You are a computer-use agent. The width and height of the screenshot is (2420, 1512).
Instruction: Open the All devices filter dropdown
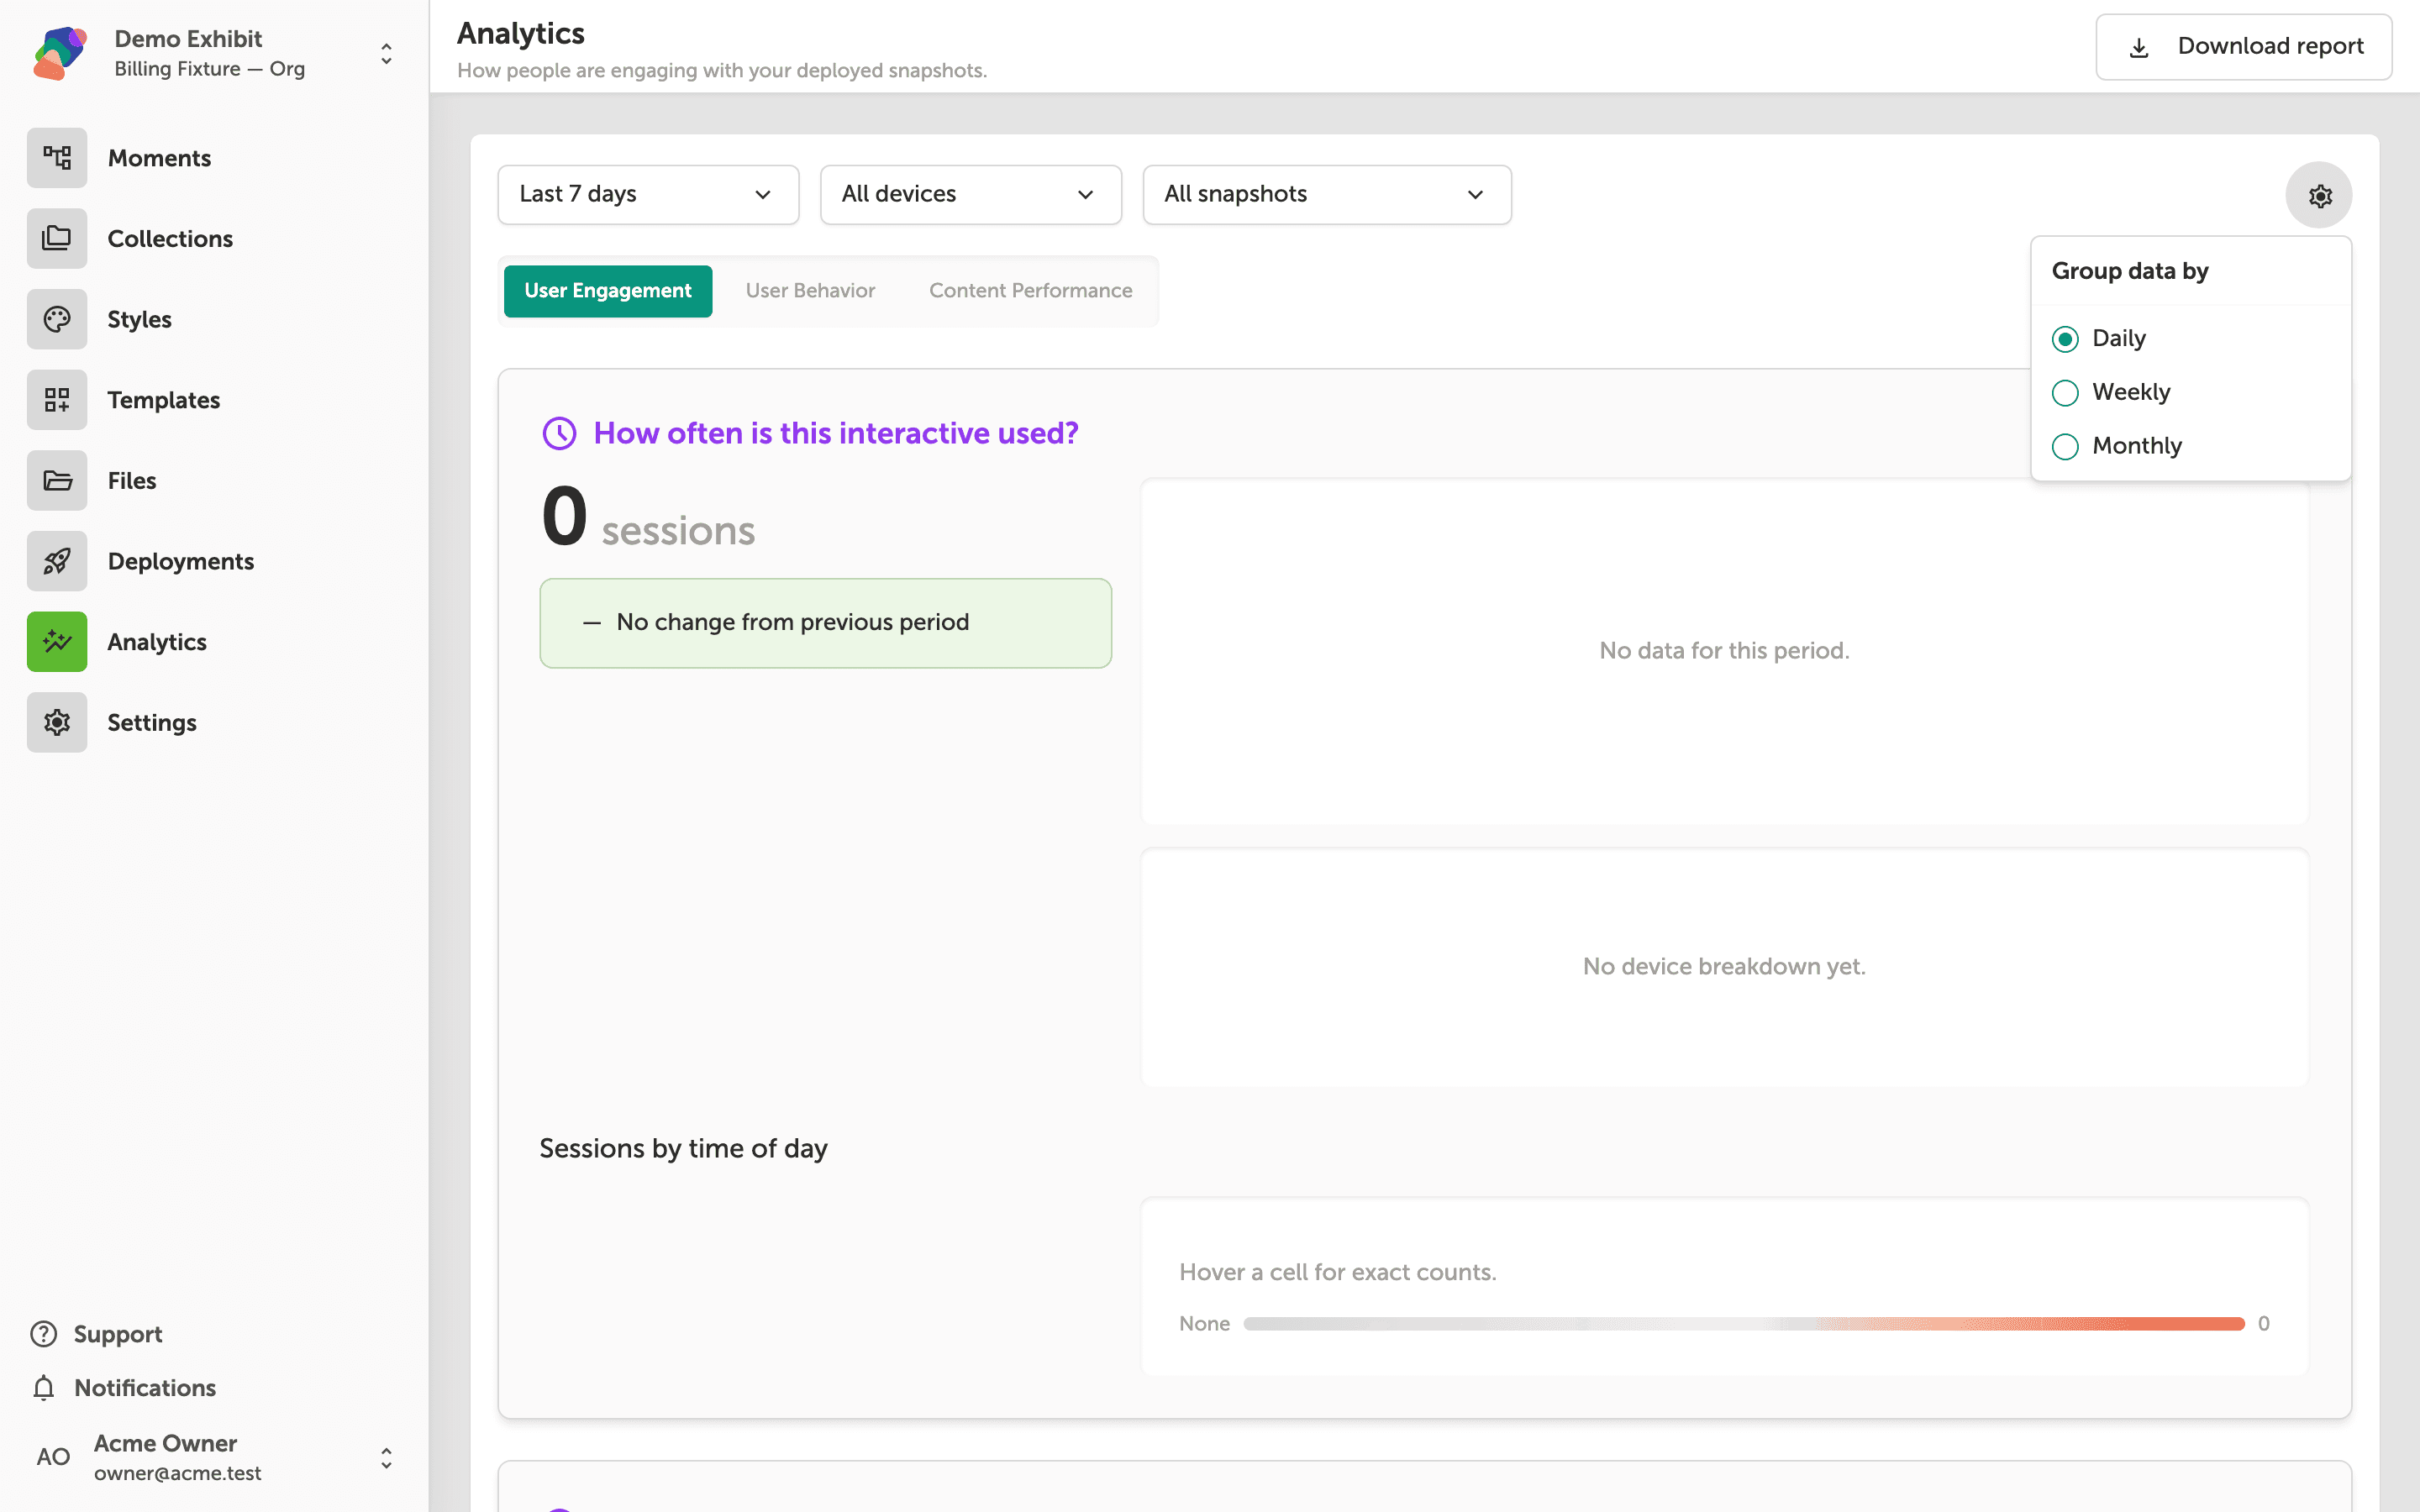[x=970, y=195]
